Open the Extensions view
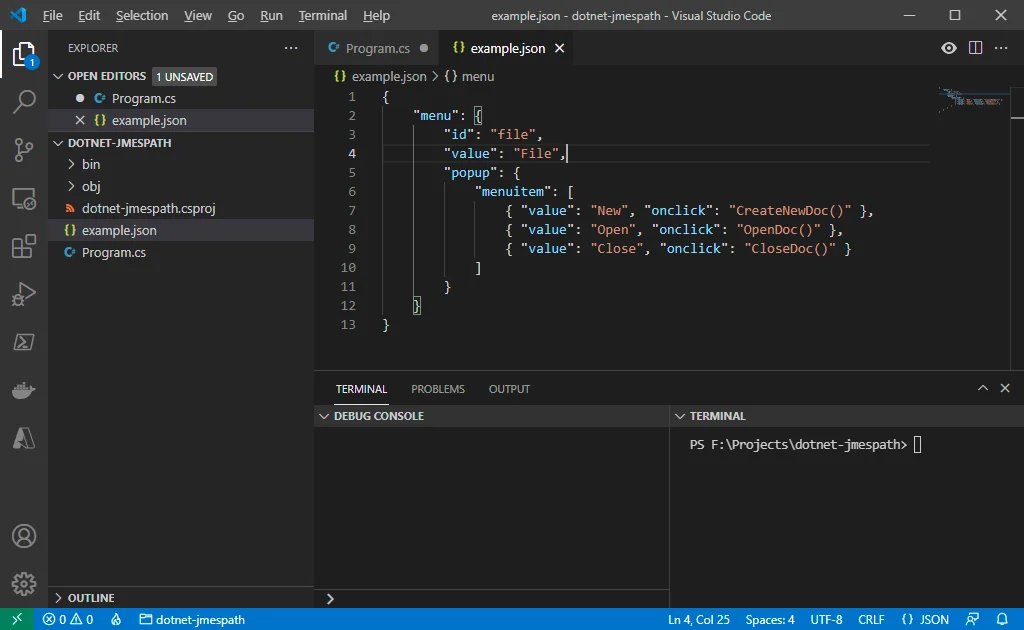The height and width of the screenshot is (630, 1024). (24, 246)
